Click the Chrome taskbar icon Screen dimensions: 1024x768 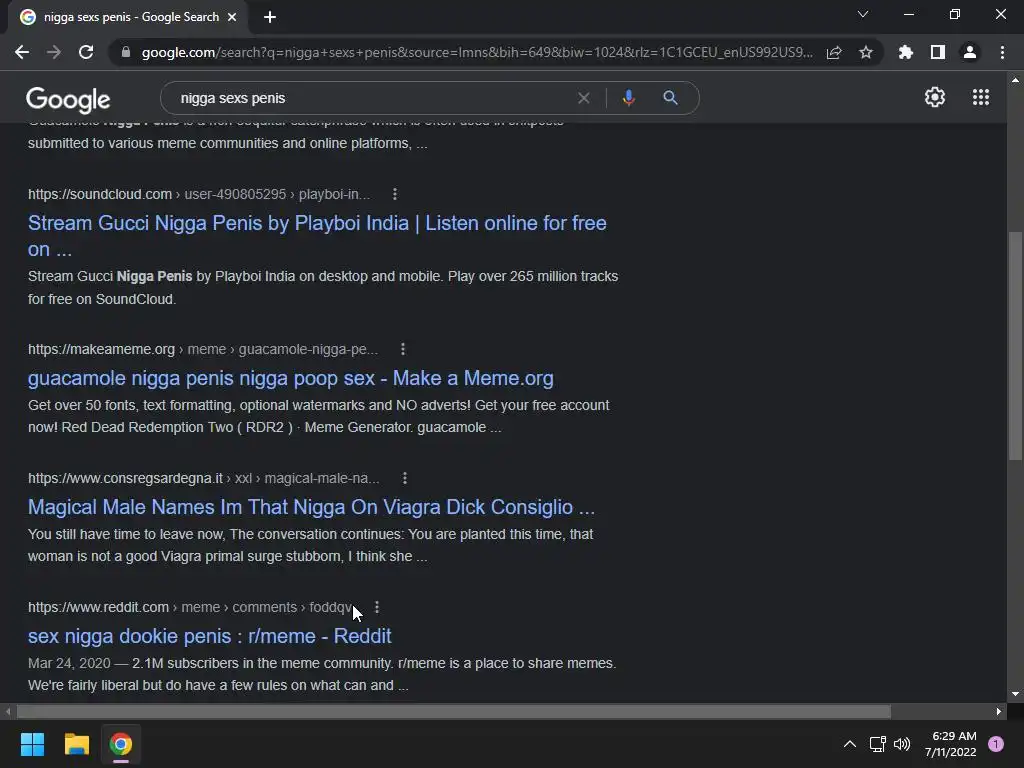121,744
